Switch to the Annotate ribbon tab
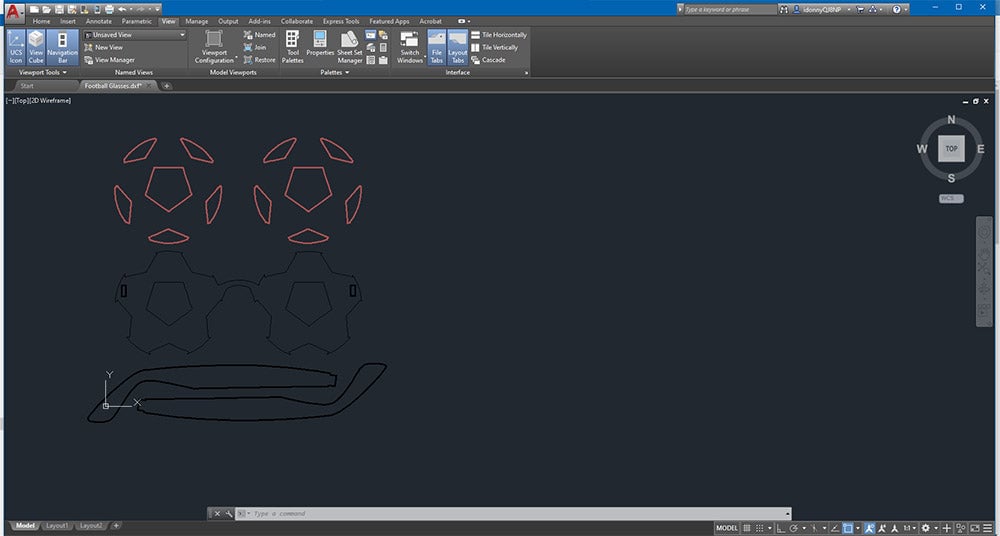 (99, 20)
